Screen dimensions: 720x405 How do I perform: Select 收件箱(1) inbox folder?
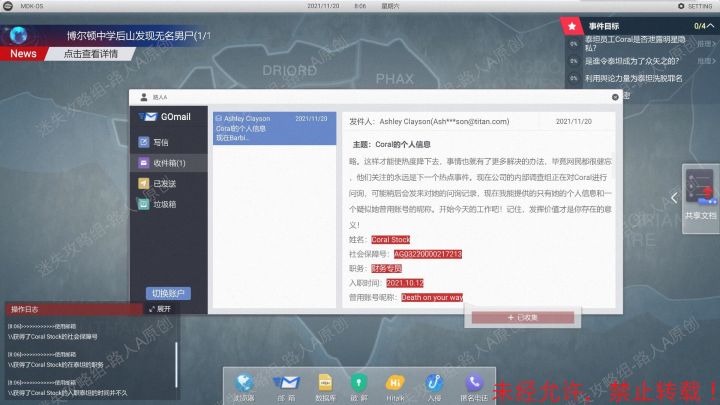(x=169, y=163)
